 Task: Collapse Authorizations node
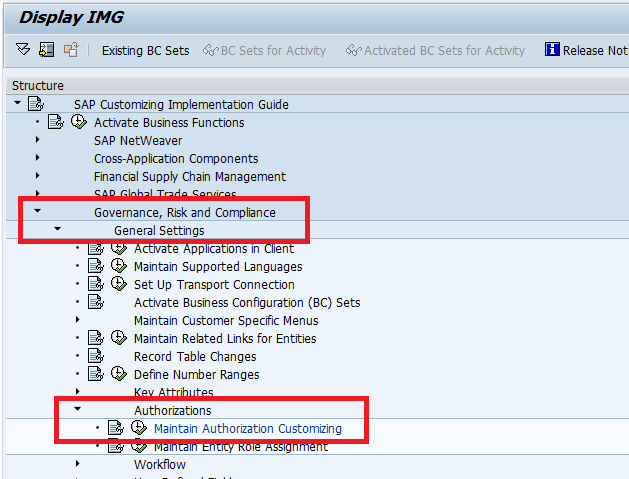77,409
